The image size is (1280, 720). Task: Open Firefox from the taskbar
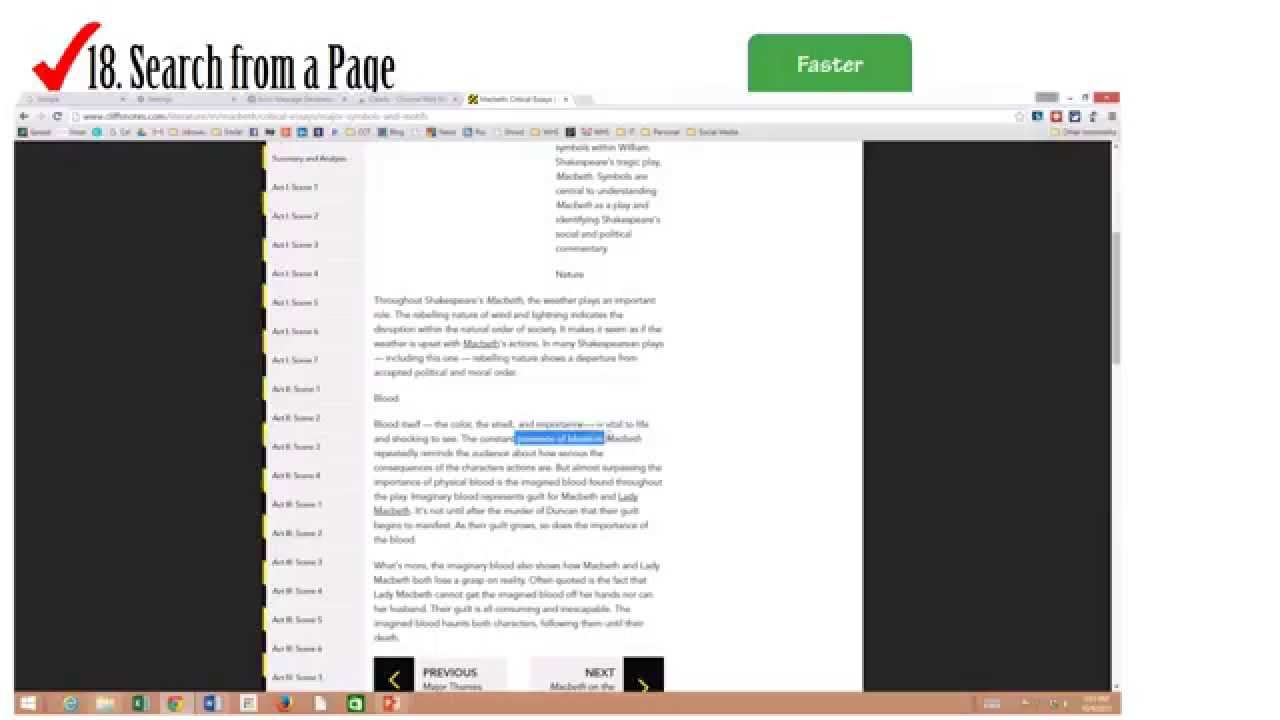click(284, 703)
